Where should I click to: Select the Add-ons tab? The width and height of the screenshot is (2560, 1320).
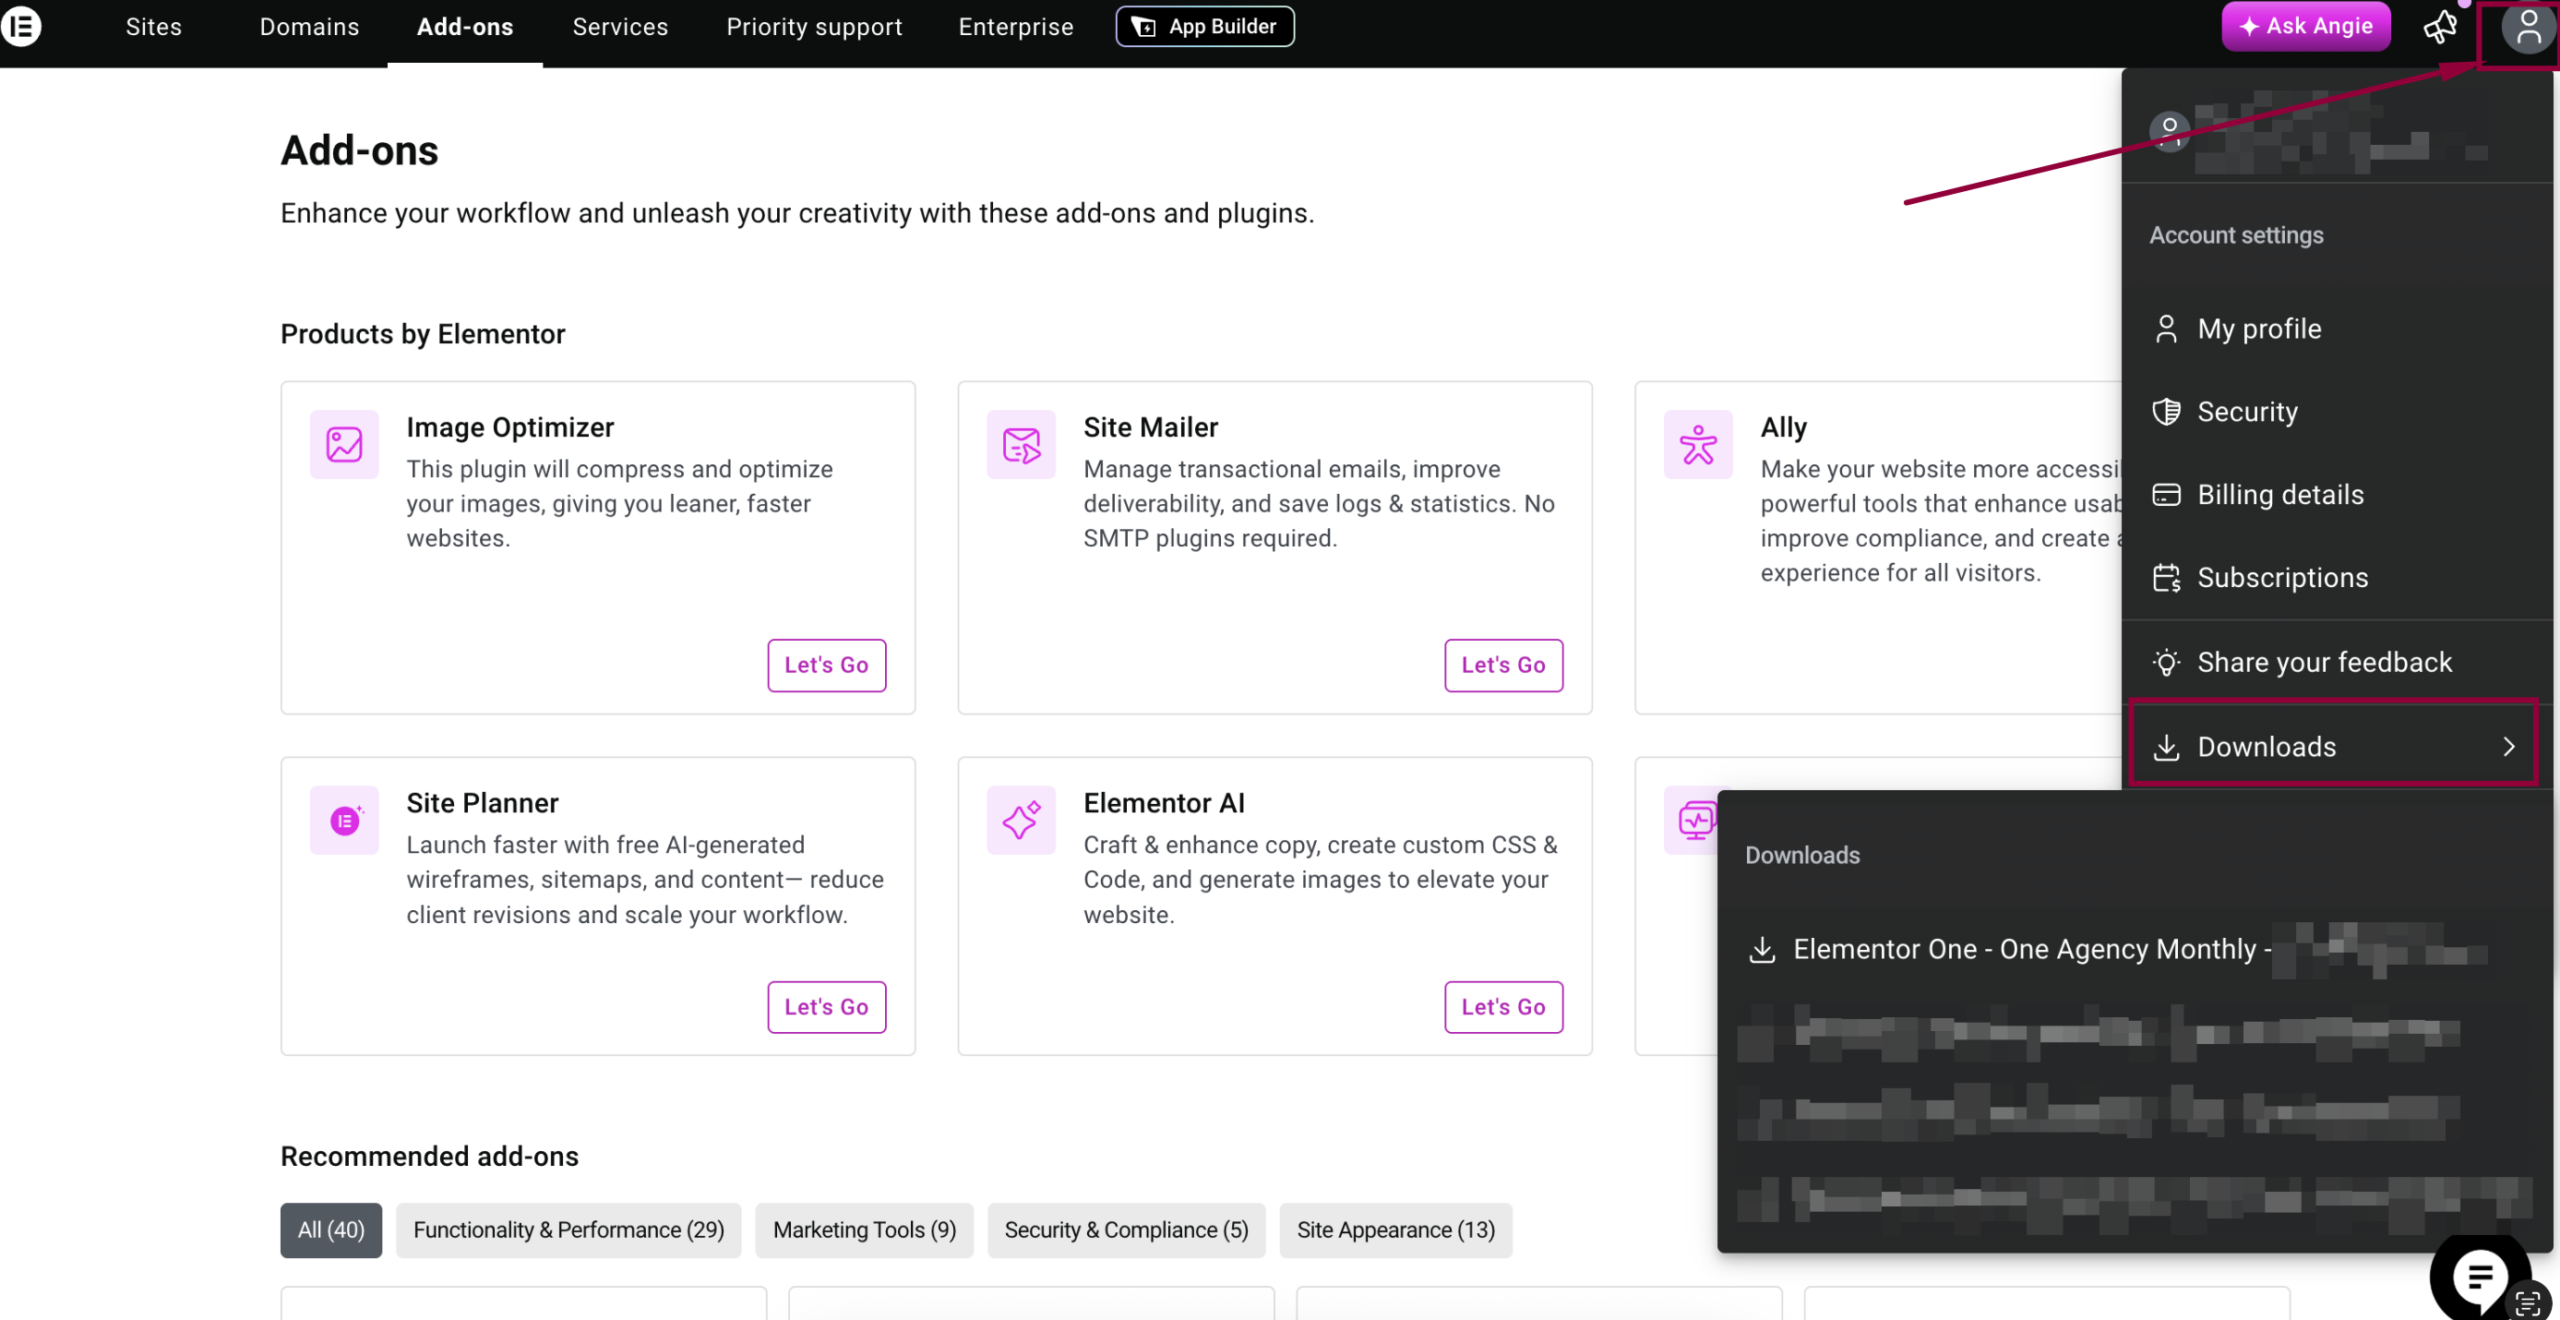[x=465, y=27]
